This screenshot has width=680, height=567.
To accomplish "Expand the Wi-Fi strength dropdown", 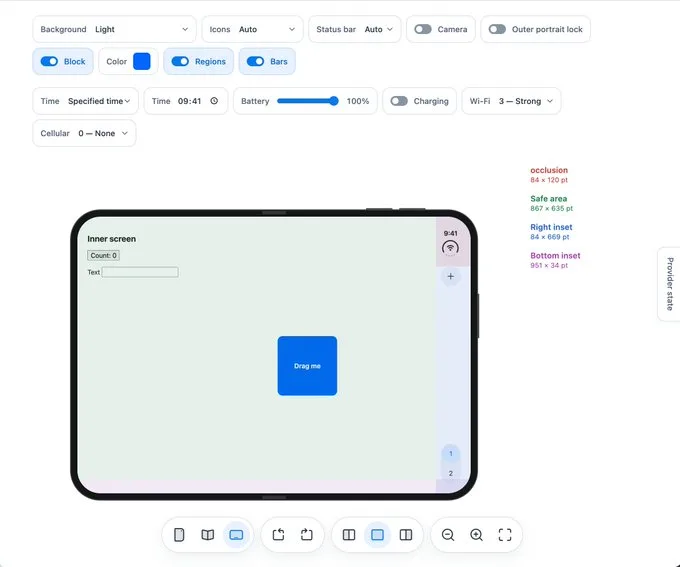I will (x=511, y=101).
